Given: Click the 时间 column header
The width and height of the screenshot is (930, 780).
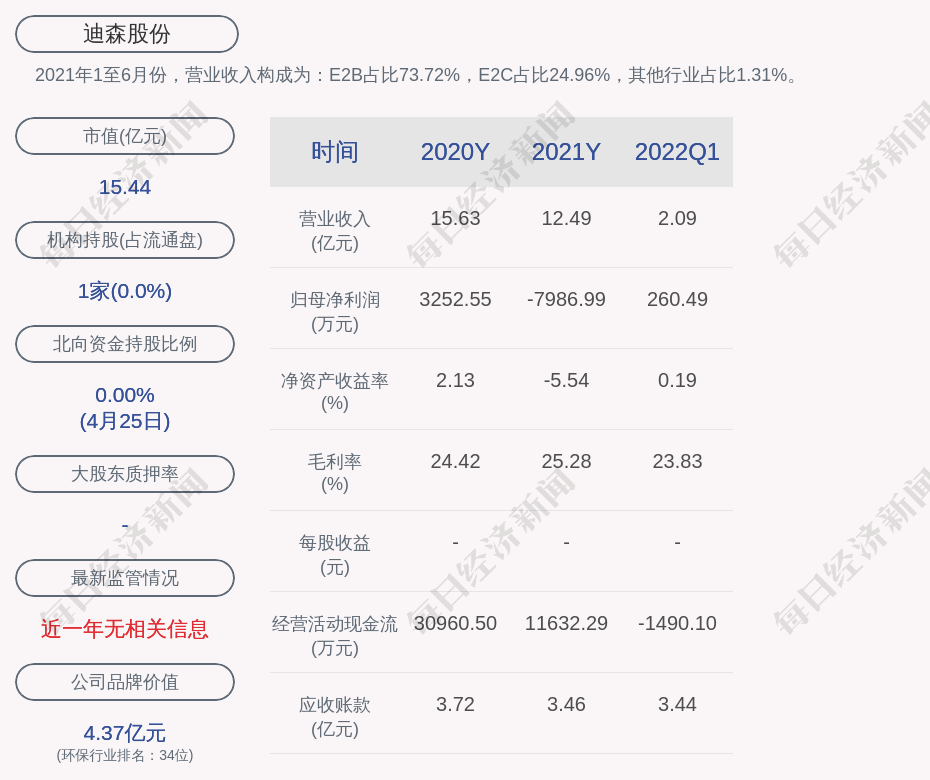Looking at the screenshot, I should (335, 152).
